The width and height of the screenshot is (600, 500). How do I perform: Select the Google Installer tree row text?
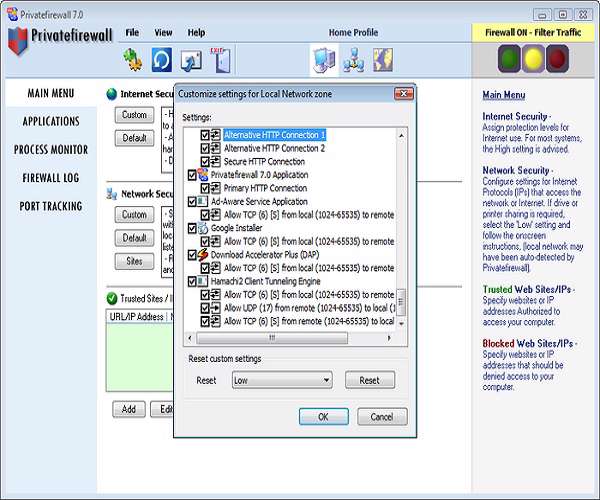tap(236, 228)
